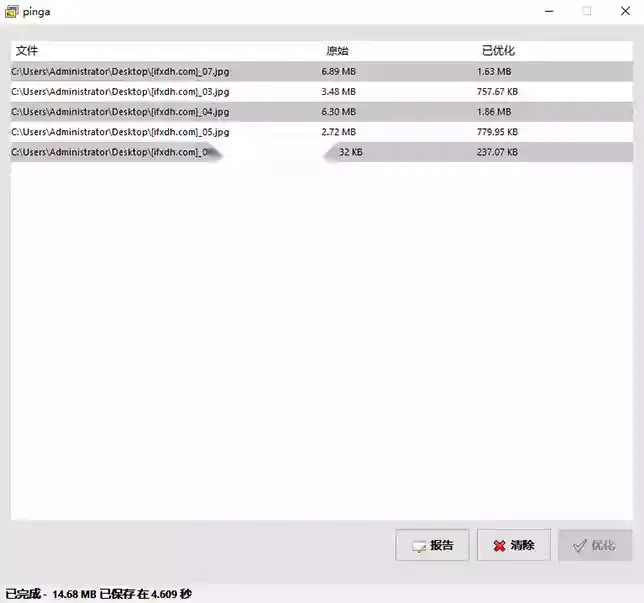The height and width of the screenshot is (603, 644).
Task: Click the report icon on 报告 button
Action: pyautogui.click(x=418, y=547)
